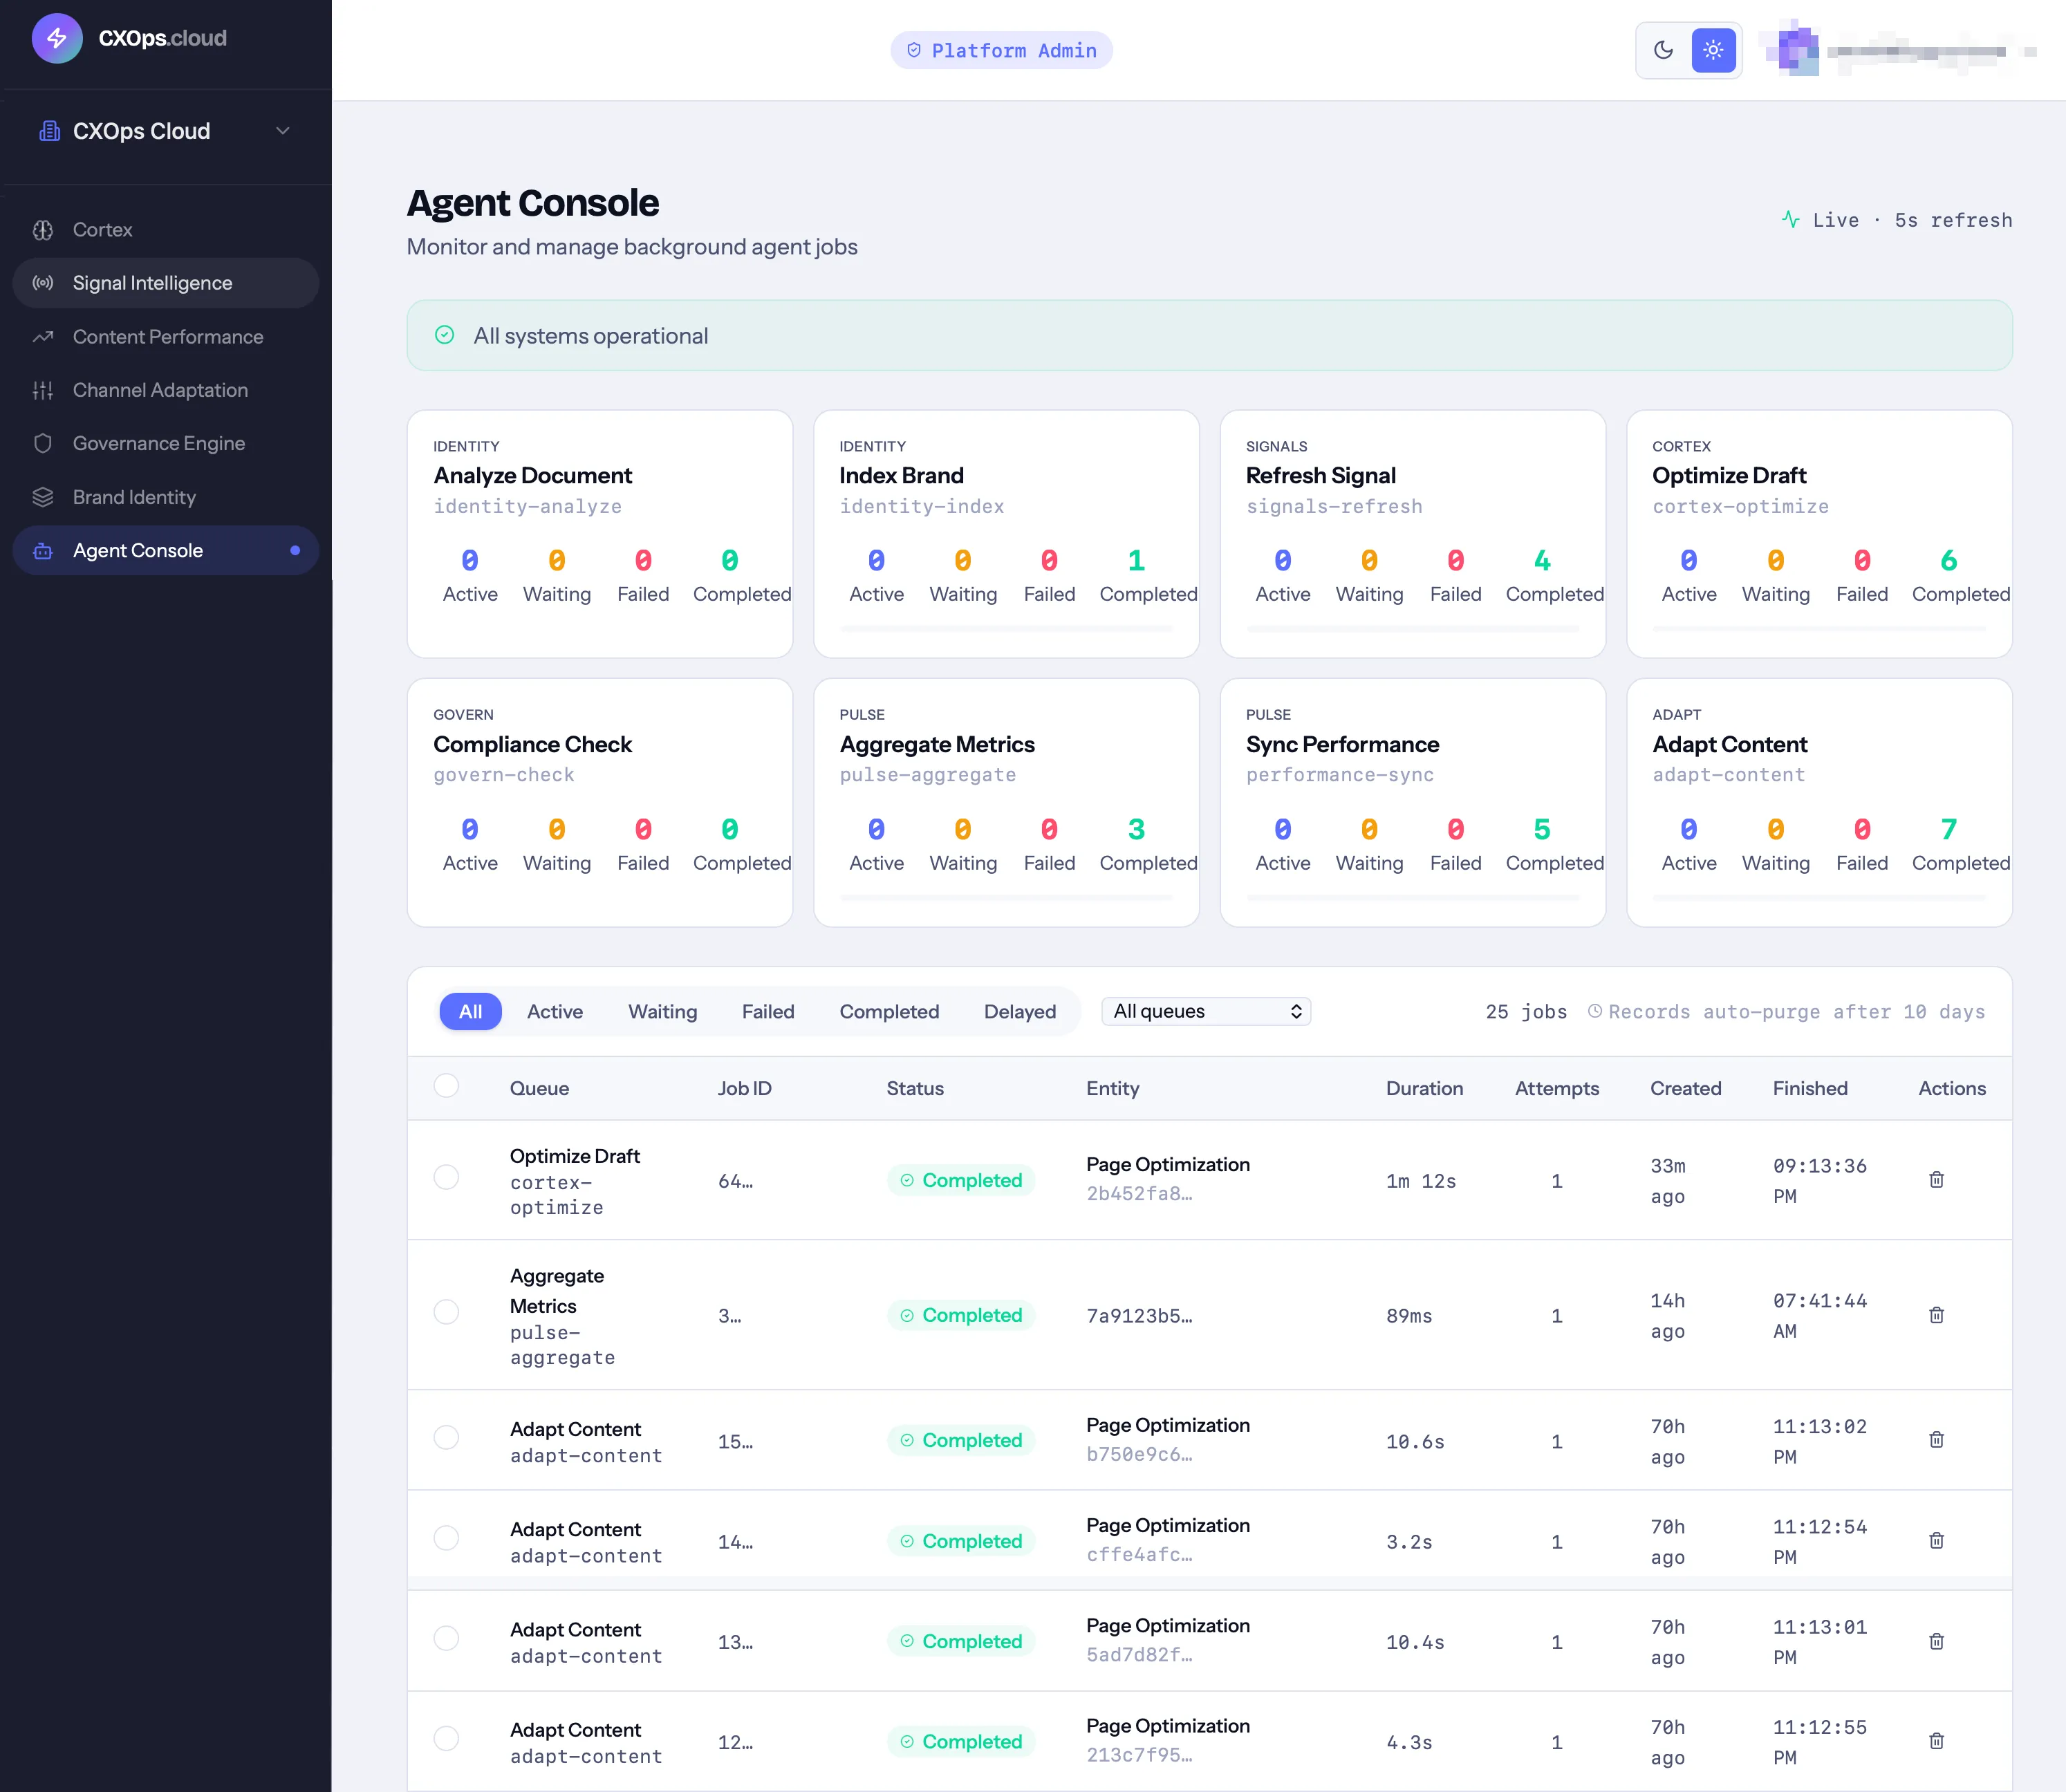This screenshot has height=1792, width=2066.
Task: Open the All queues dropdown
Action: pyautogui.click(x=1206, y=1011)
